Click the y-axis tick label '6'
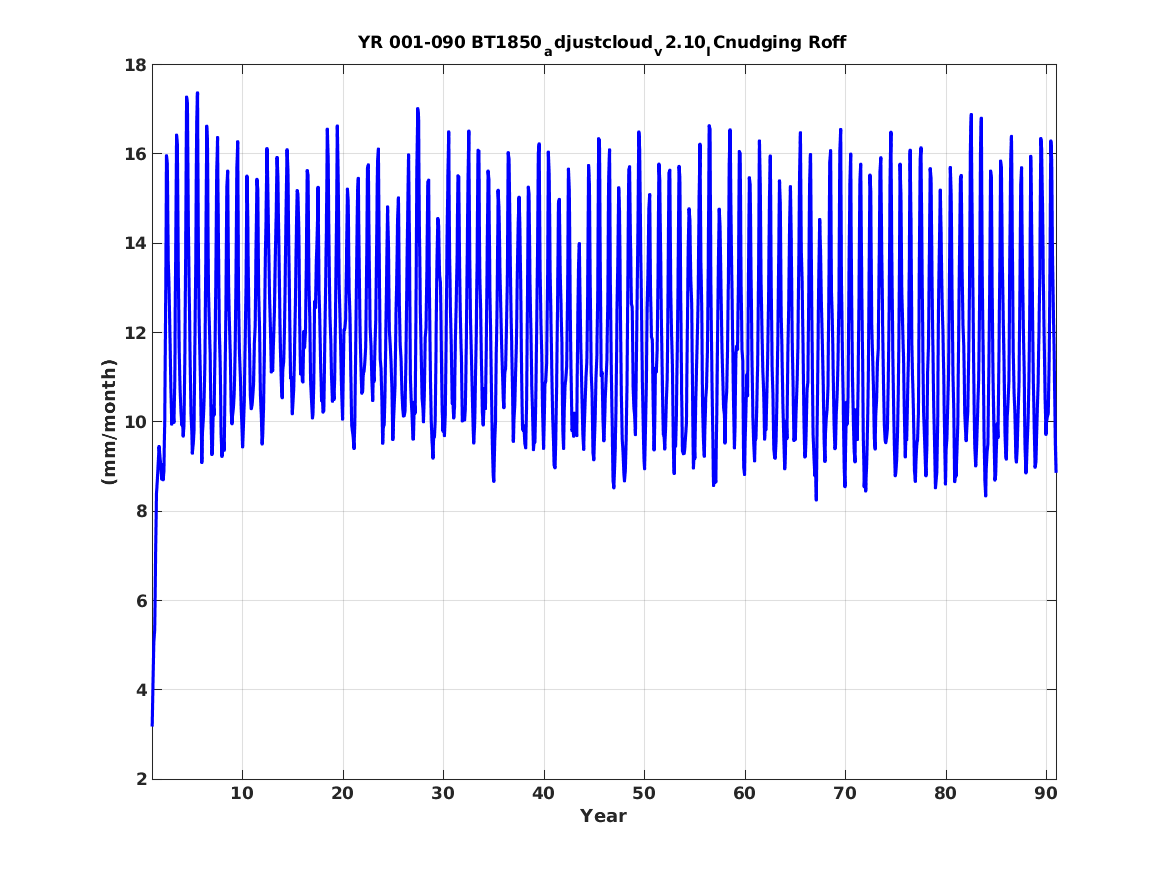This screenshot has width=1167, height=875. pos(141,600)
